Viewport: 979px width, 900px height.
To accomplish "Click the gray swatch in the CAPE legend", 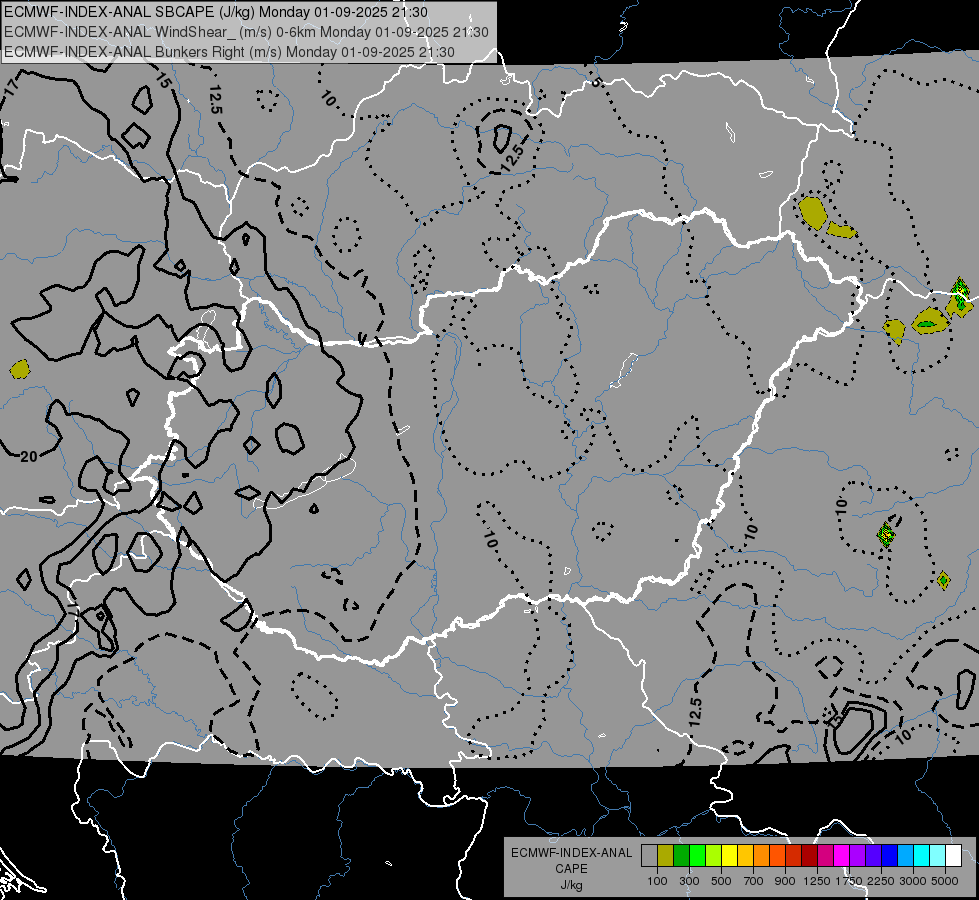I will click(x=649, y=855).
